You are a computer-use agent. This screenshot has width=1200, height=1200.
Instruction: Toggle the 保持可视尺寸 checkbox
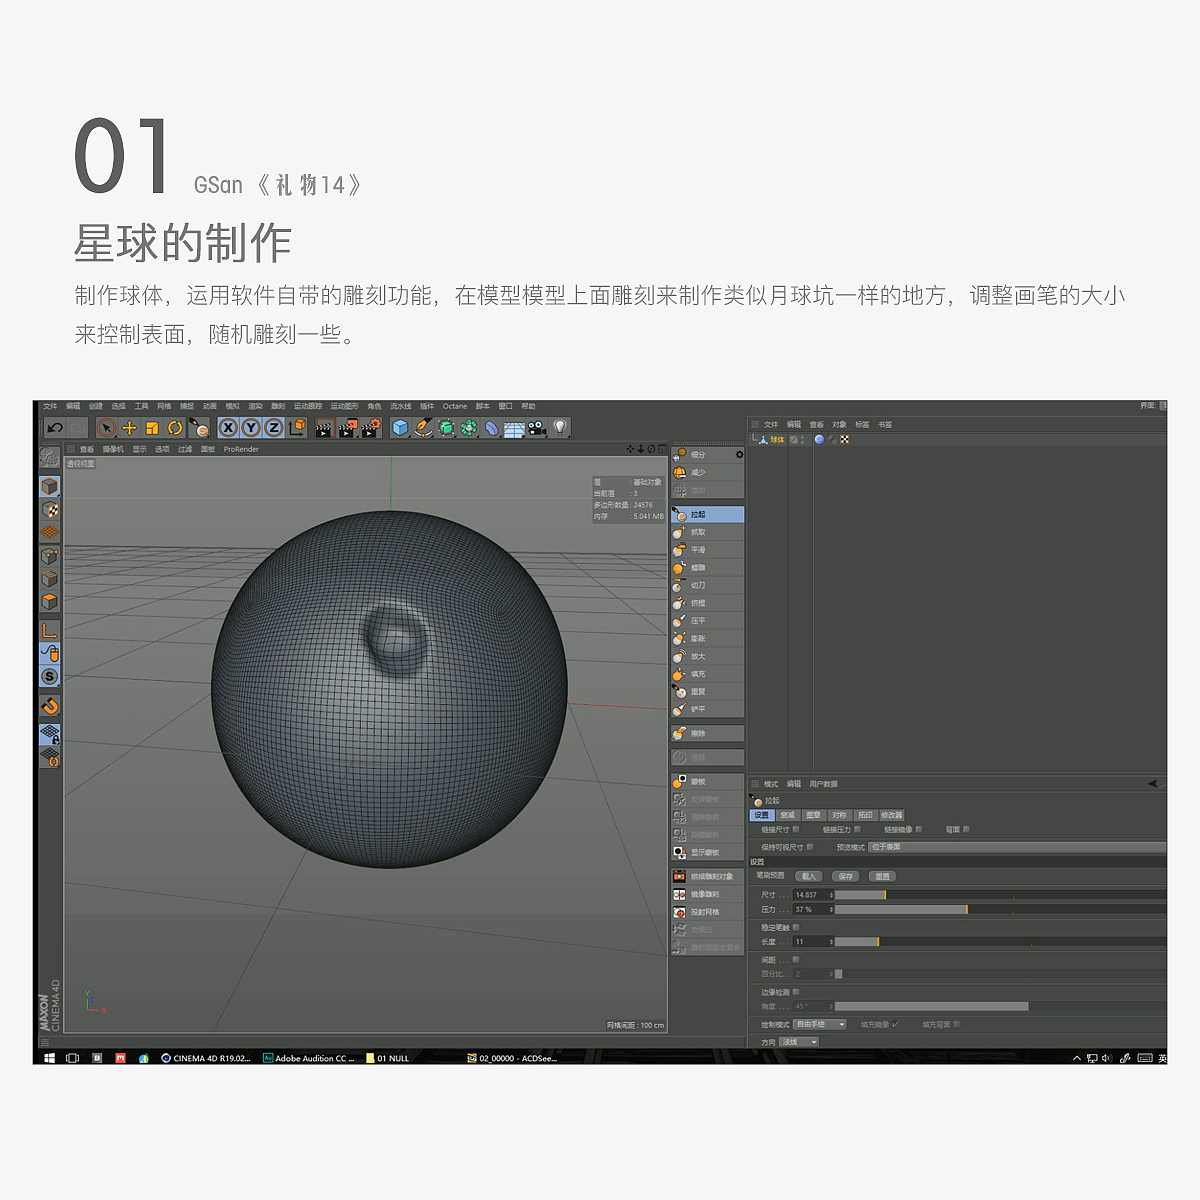click(x=810, y=847)
